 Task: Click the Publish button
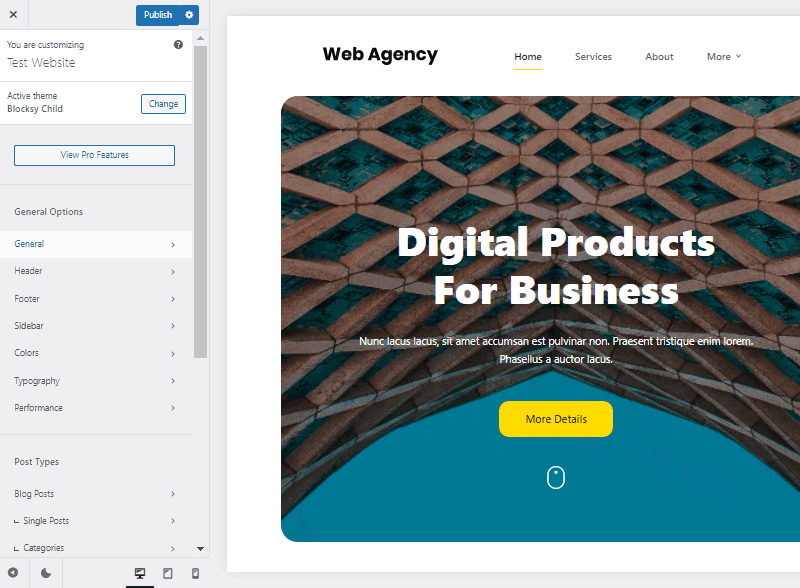158,15
